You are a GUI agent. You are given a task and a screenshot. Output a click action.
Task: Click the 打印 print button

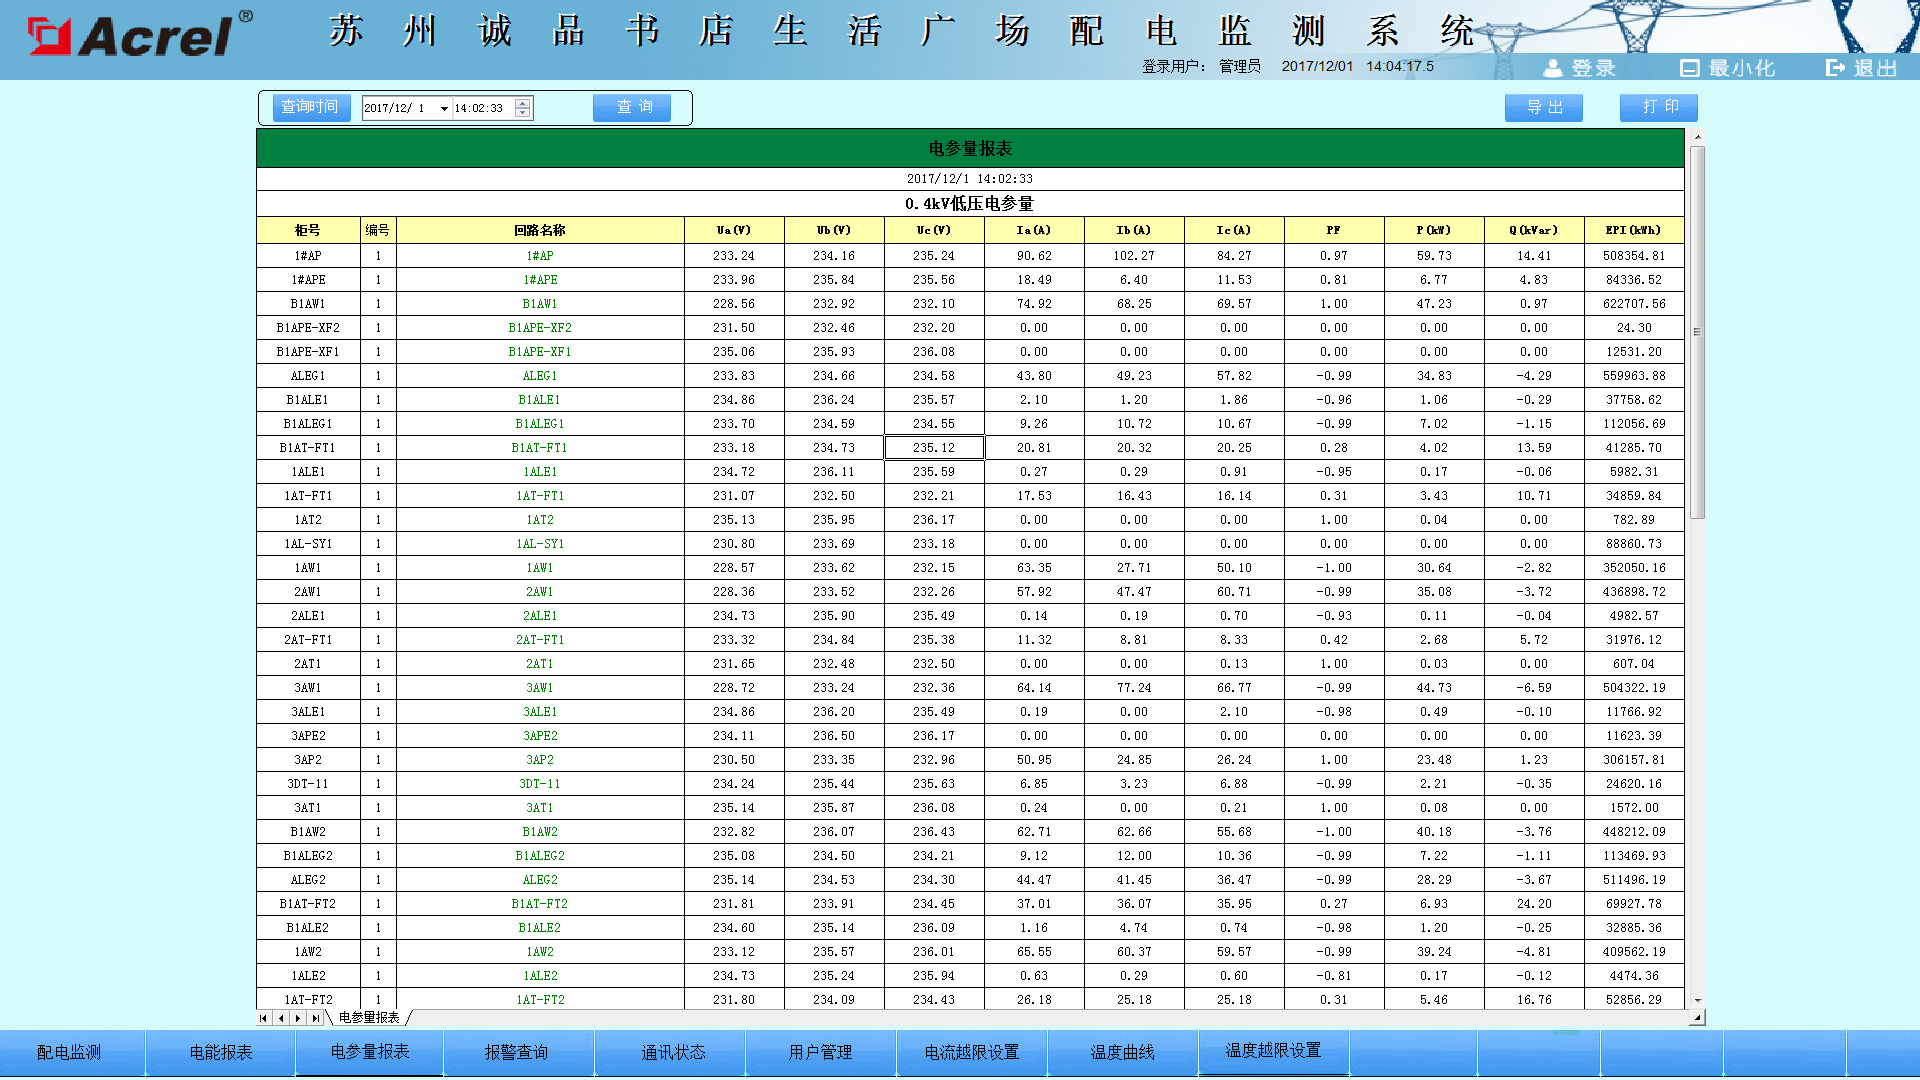(1659, 108)
